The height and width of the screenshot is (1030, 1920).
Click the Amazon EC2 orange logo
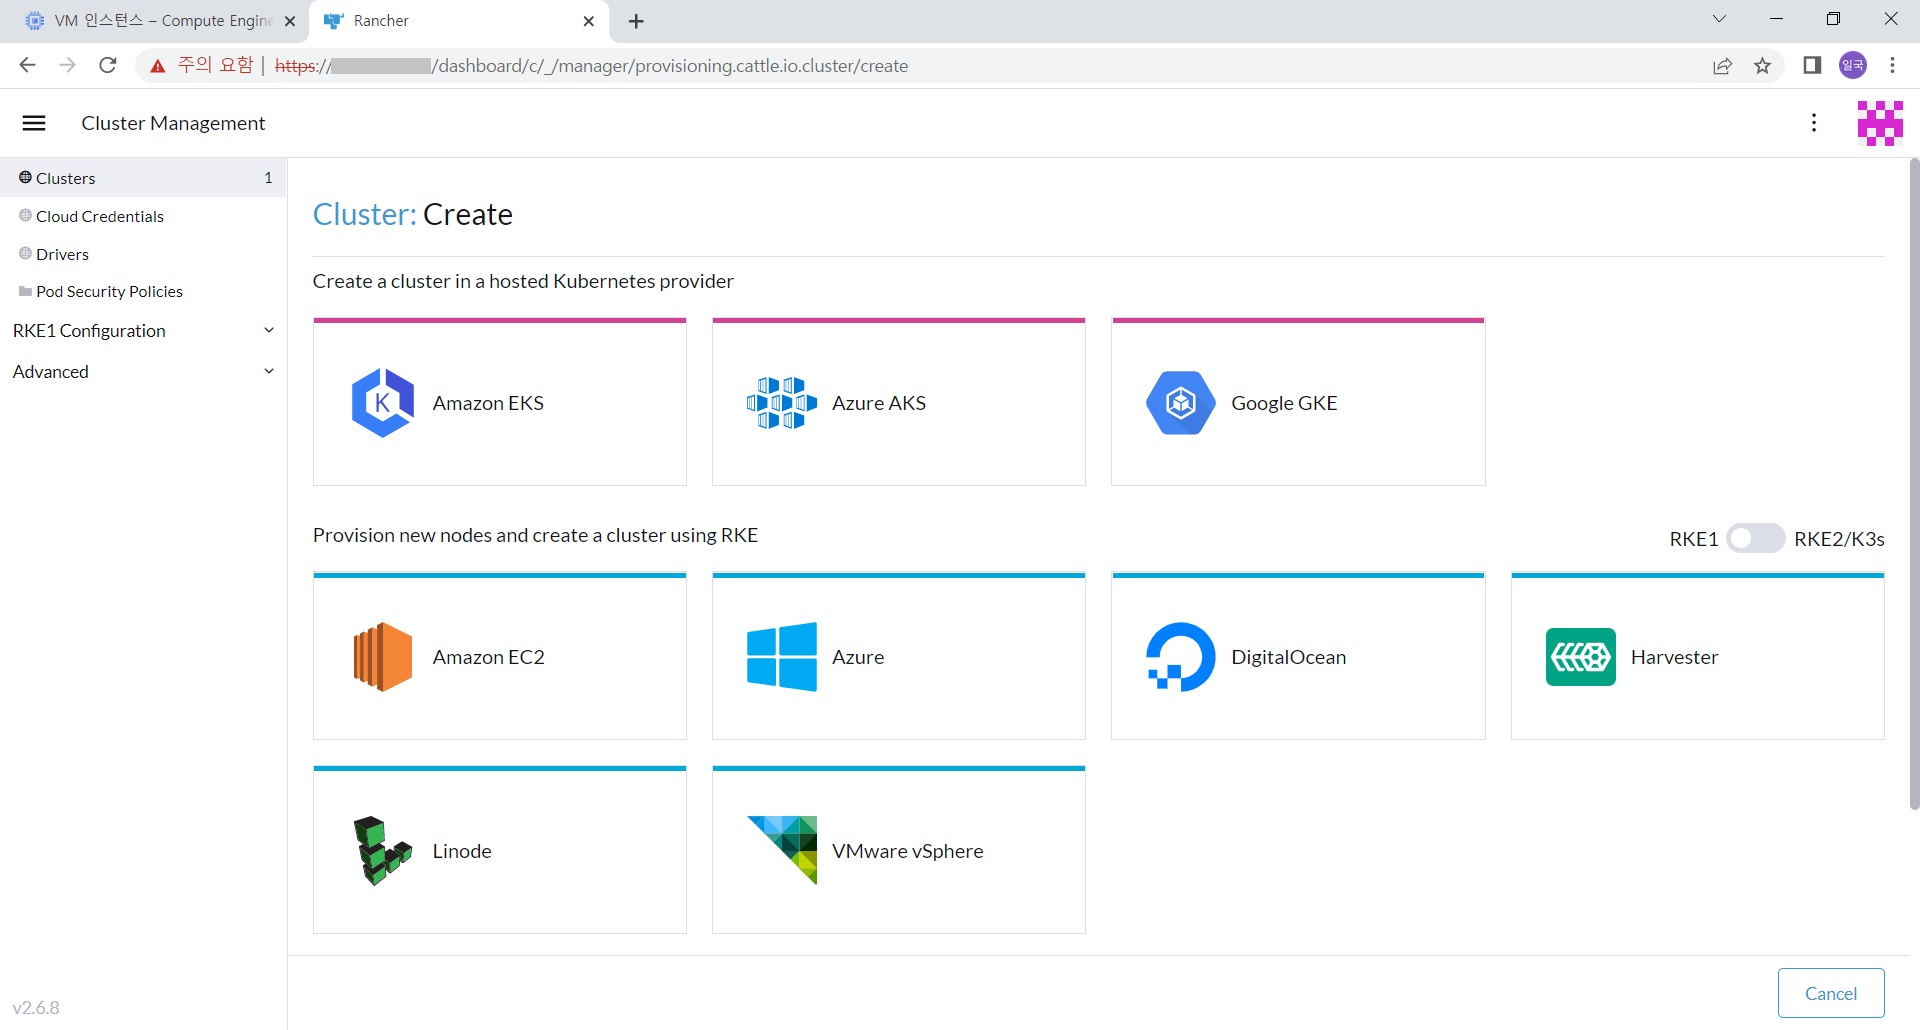pyautogui.click(x=382, y=657)
